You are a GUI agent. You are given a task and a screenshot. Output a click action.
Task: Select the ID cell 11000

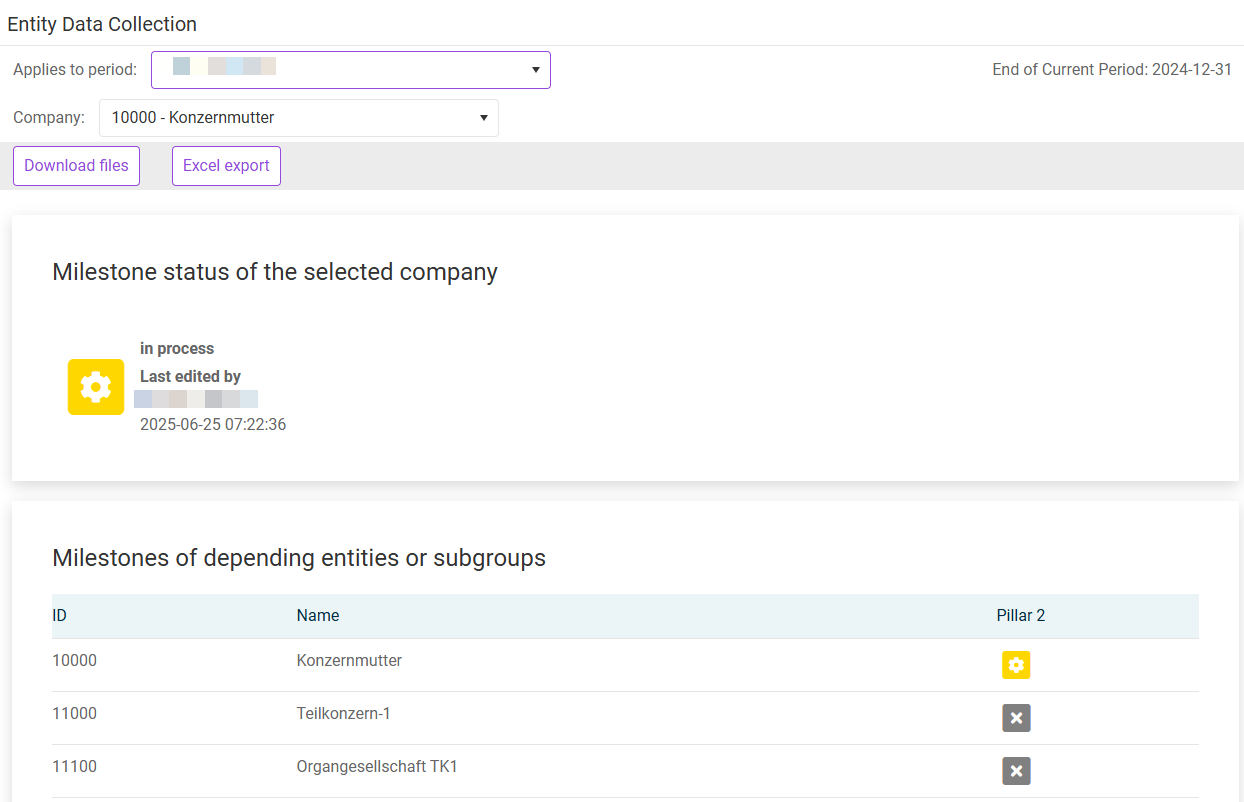click(x=75, y=714)
